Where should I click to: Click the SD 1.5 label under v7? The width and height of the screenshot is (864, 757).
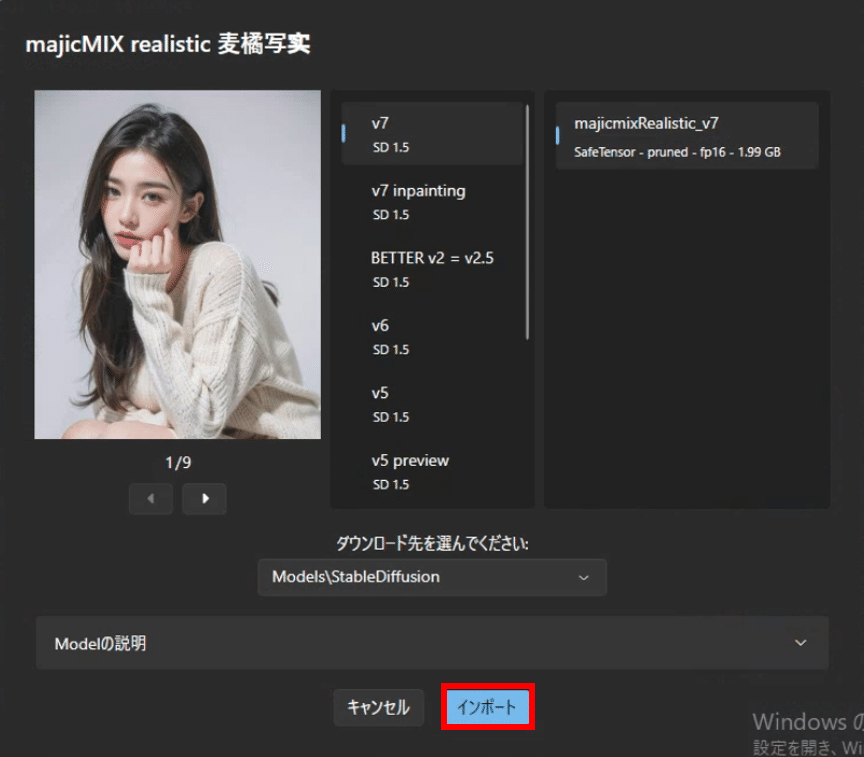tap(390, 147)
